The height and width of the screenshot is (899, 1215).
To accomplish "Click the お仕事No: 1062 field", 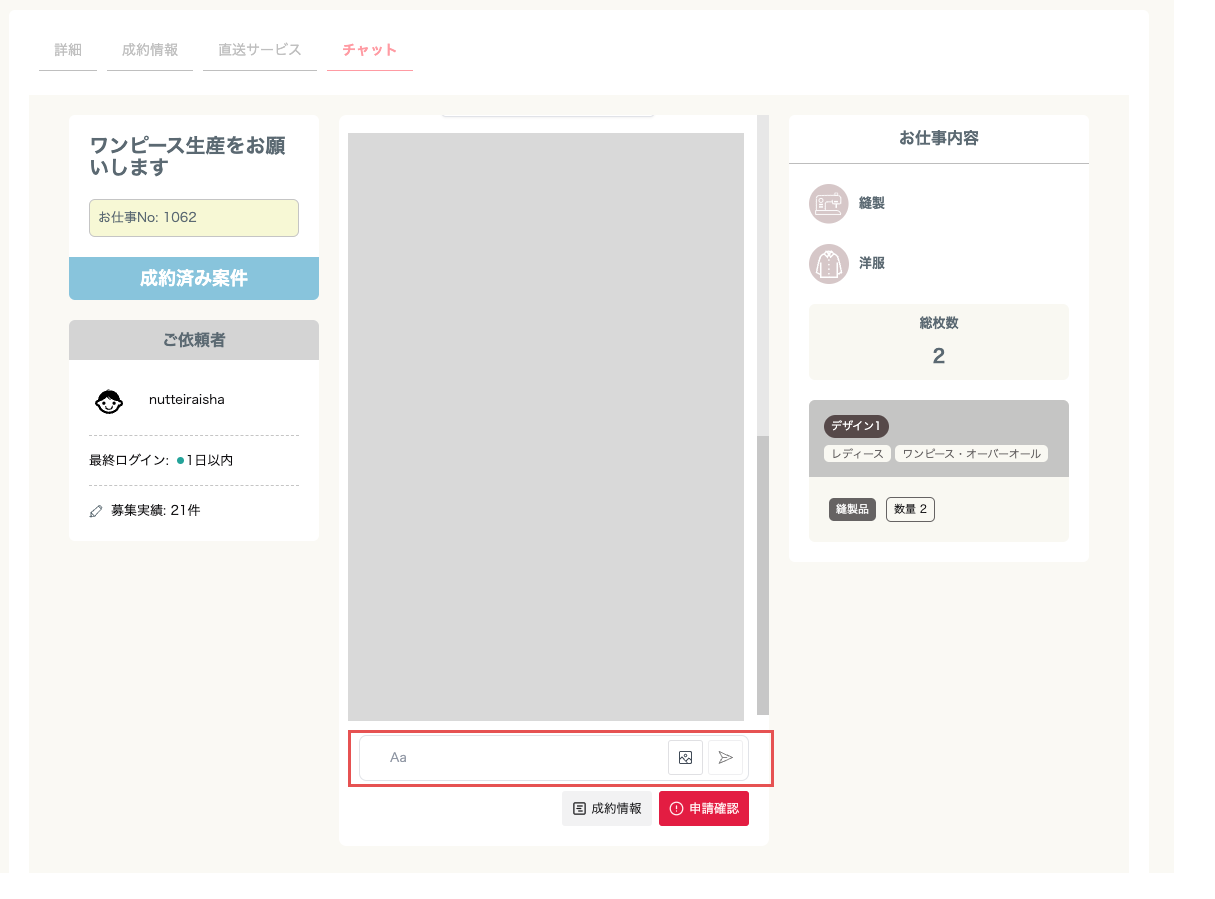I will (x=194, y=218).
